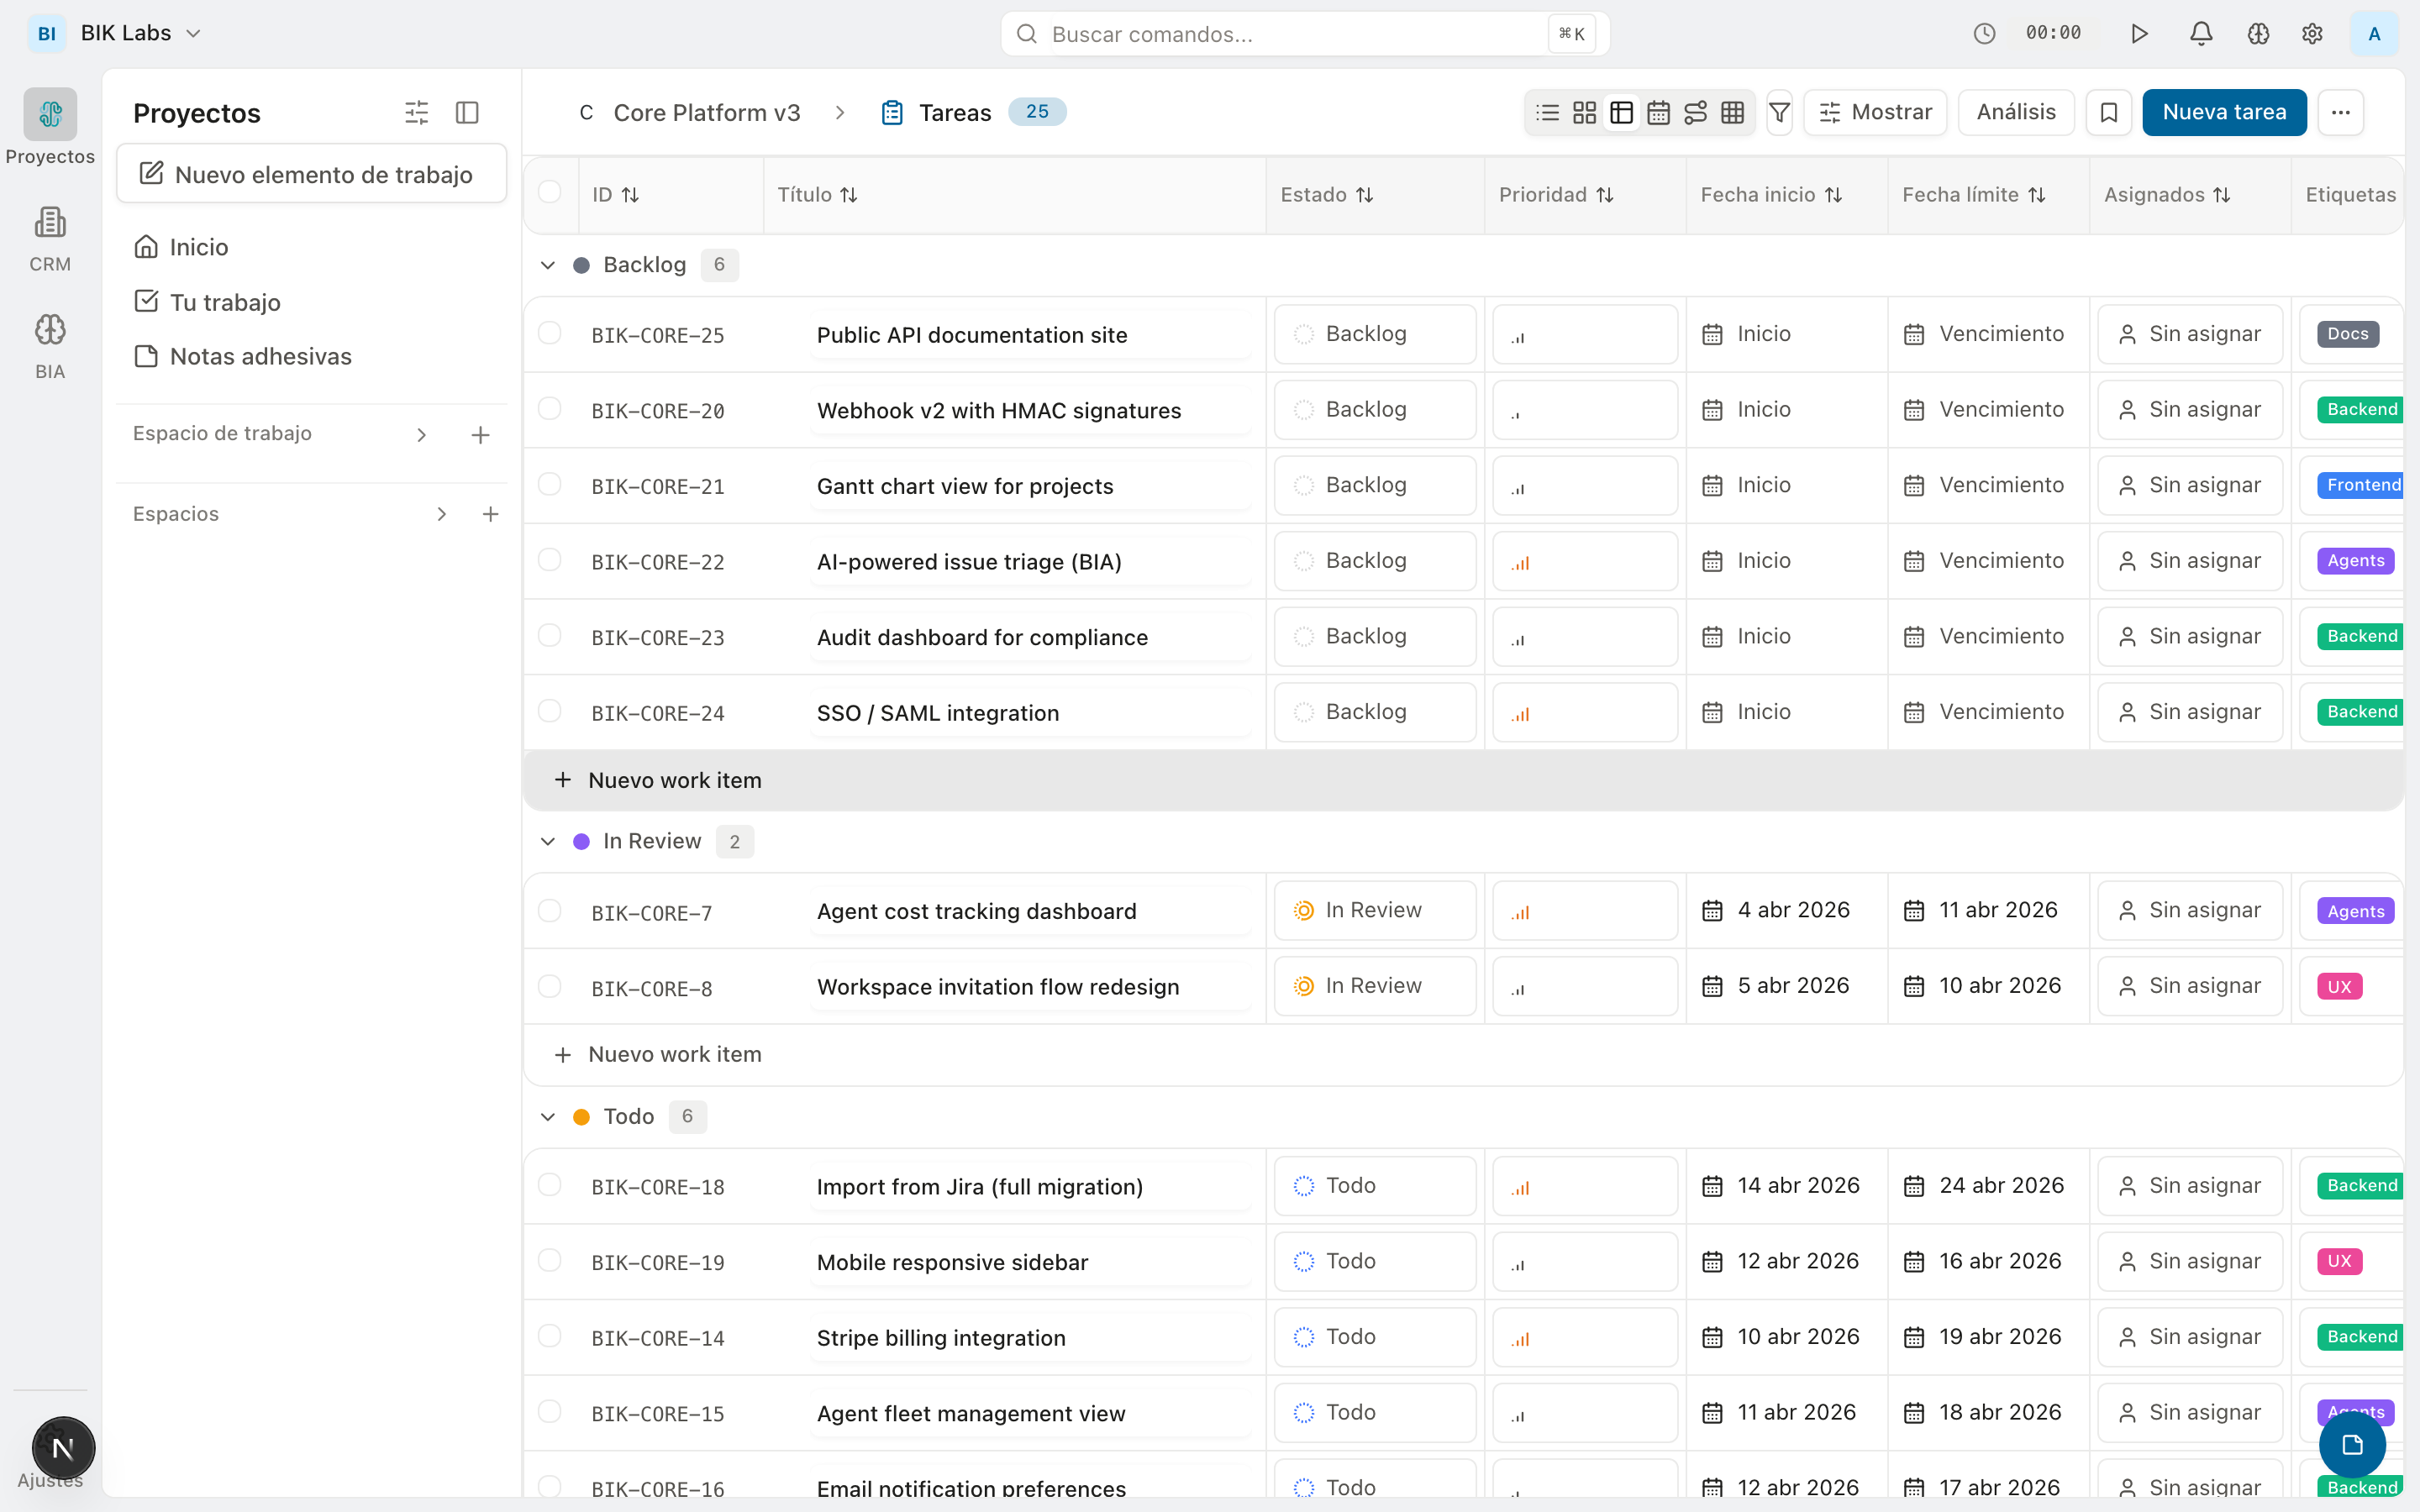Collapse the Backlog group

point(548,265)
